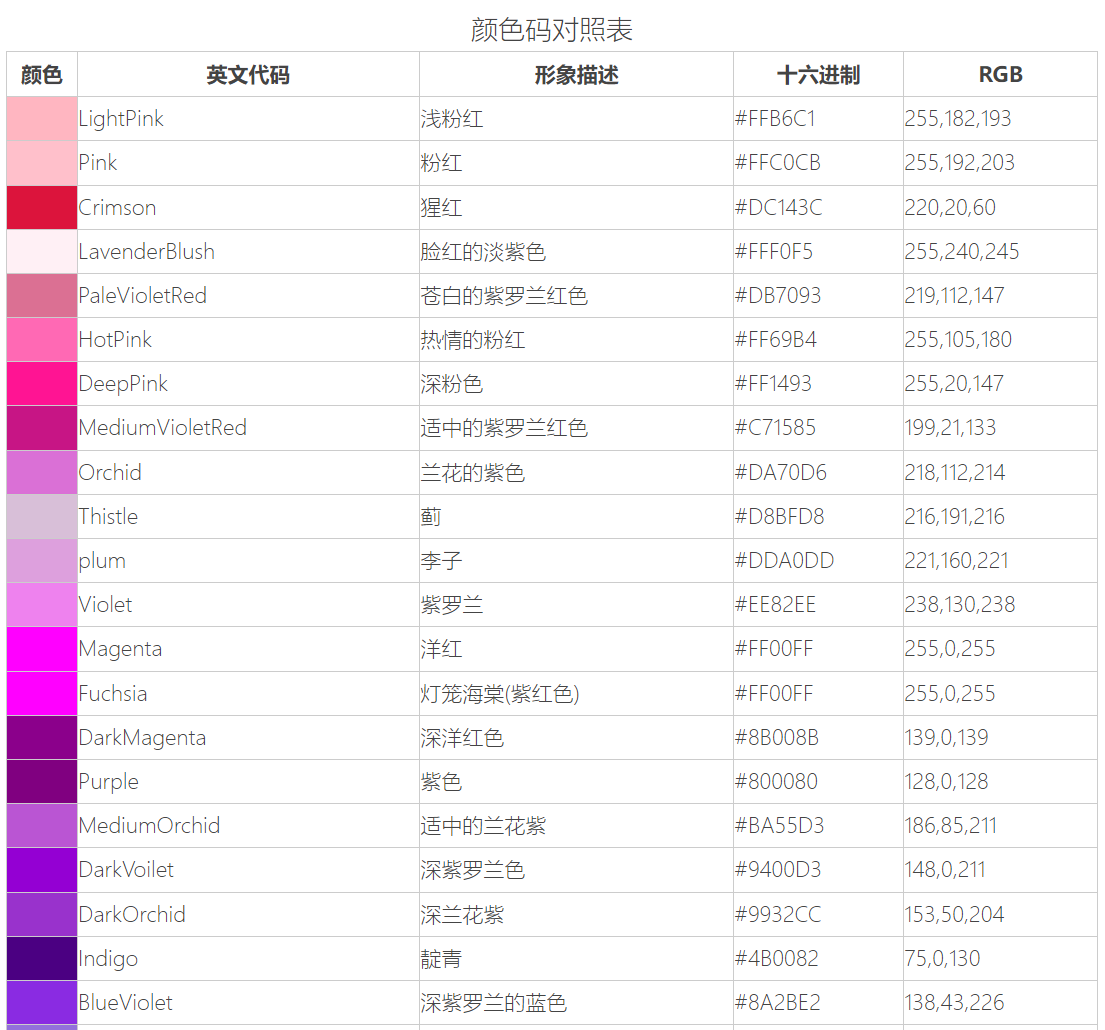Click the LightPink color swatch
The image size is (1105, 1030).
pyautogui.click(x=40, y=119)
